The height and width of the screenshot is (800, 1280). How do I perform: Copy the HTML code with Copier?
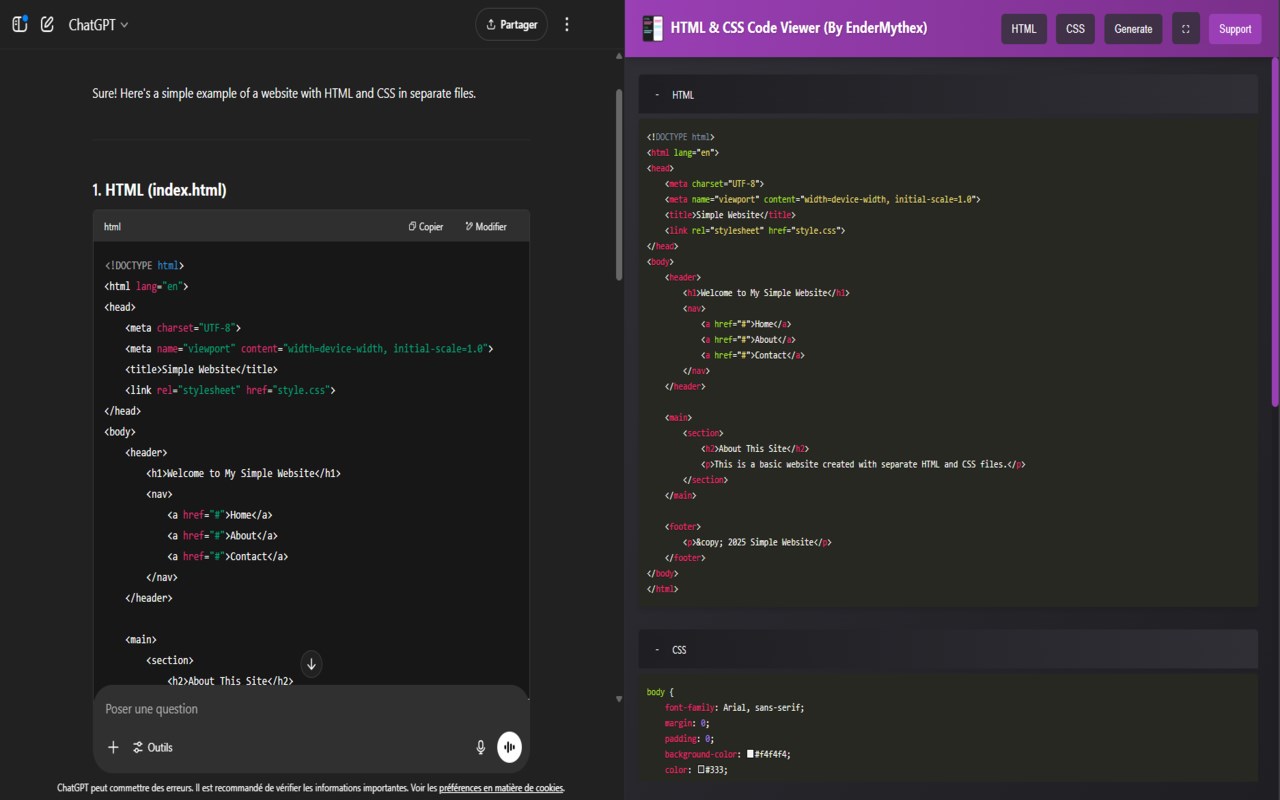pyautogui.click(x=426, y=227)
